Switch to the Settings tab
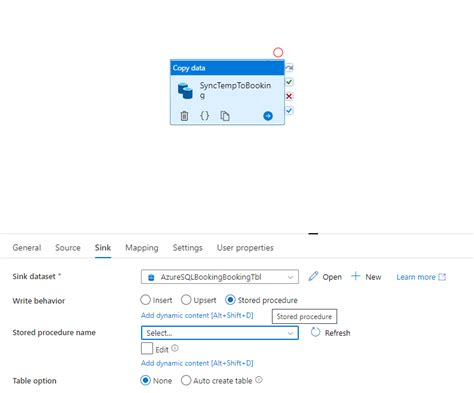Viewport: 474px width, 393px height. 188,248
